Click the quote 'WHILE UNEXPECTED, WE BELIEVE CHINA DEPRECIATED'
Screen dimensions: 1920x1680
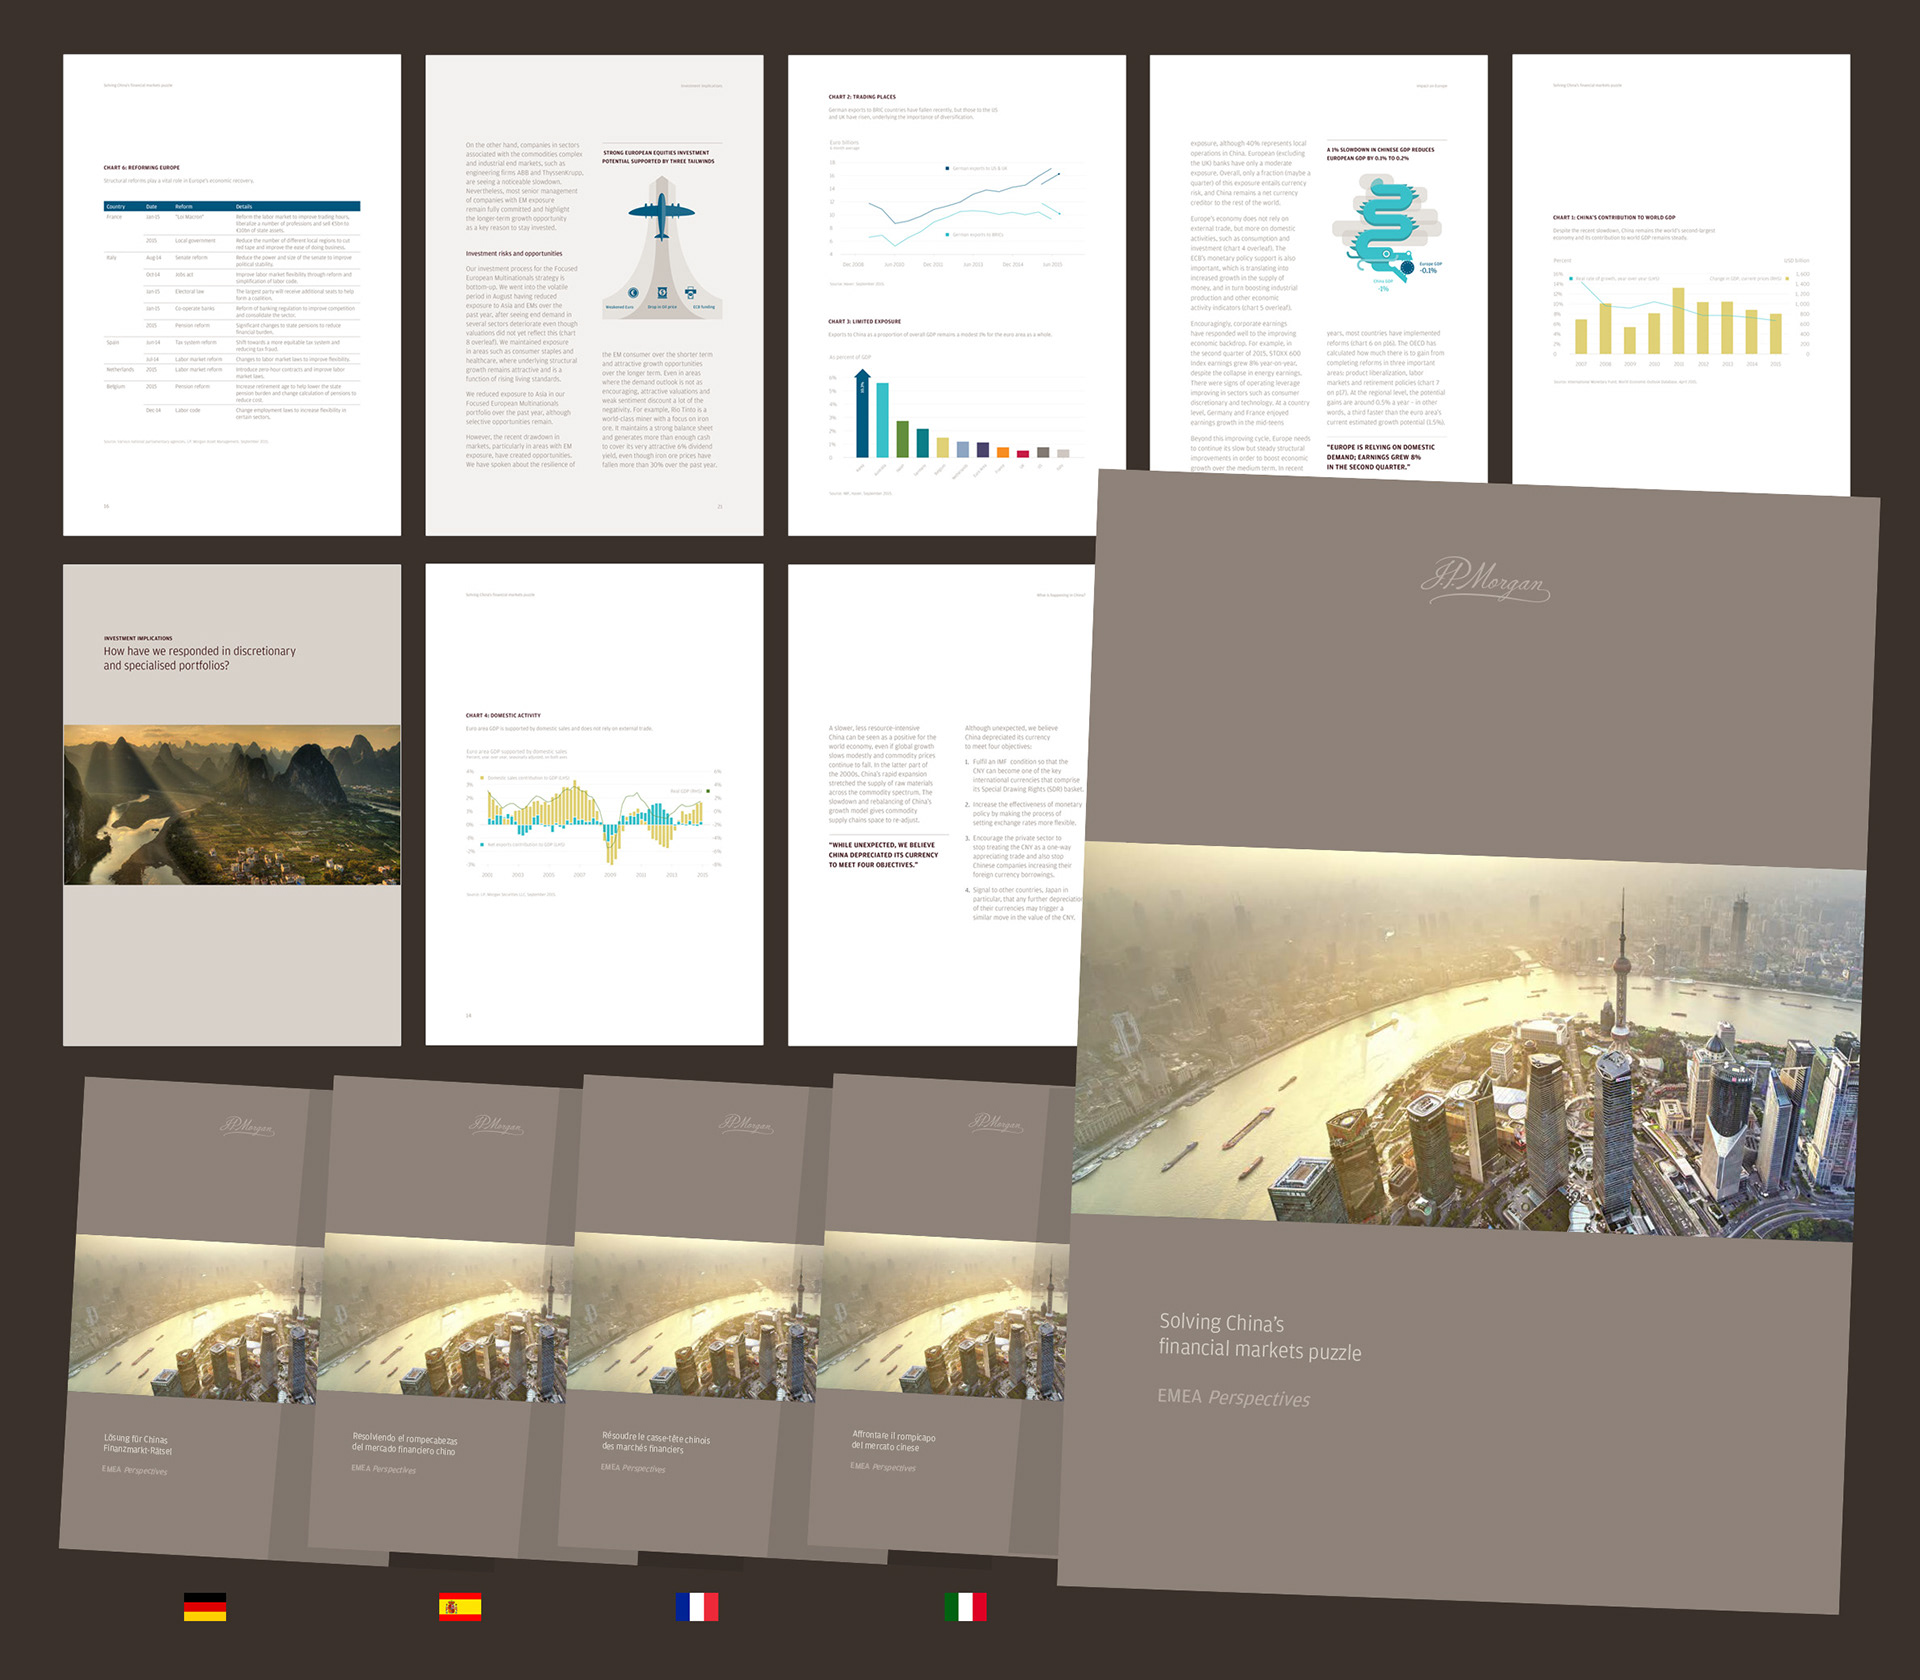(x=883, y=855)
